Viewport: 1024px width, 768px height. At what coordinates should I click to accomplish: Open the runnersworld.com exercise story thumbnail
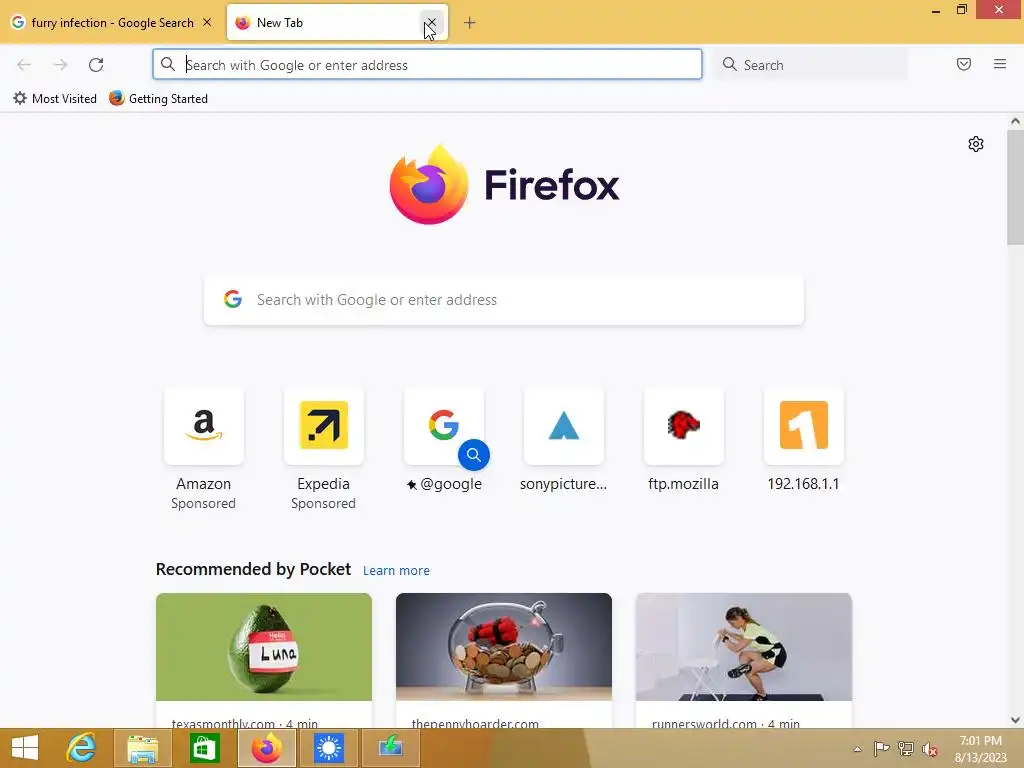pyautogui.click(x=744, y=647)
